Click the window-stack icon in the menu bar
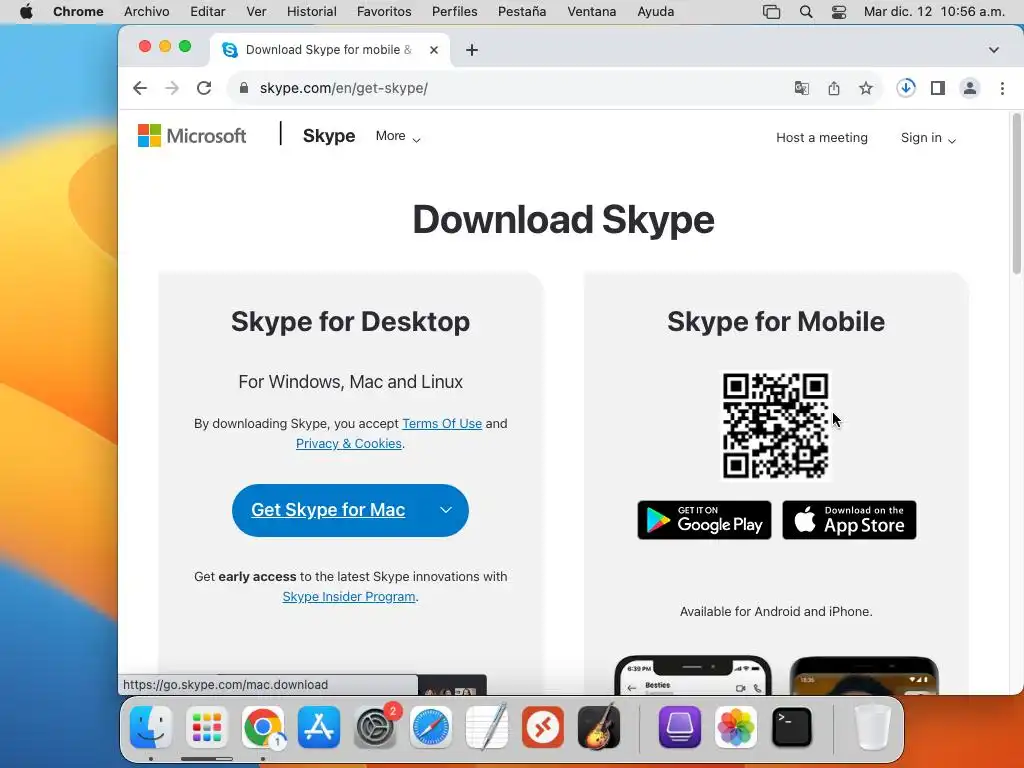This screenshot has height=768, width=1024. (x=771, y=12)
